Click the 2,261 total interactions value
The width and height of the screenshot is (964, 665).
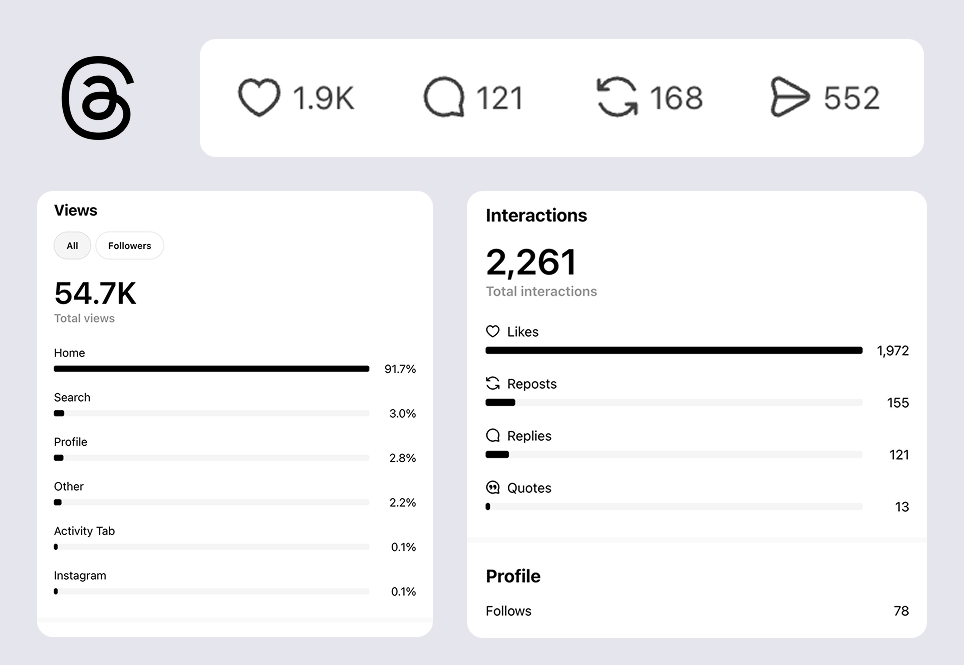530,262
